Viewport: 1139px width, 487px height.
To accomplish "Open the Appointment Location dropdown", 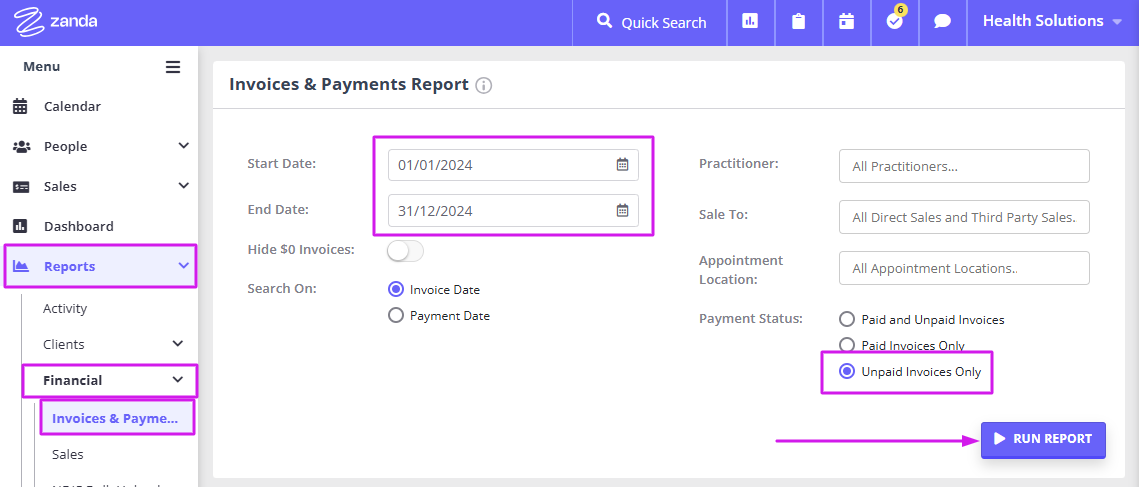I will (x=964, y=267).
